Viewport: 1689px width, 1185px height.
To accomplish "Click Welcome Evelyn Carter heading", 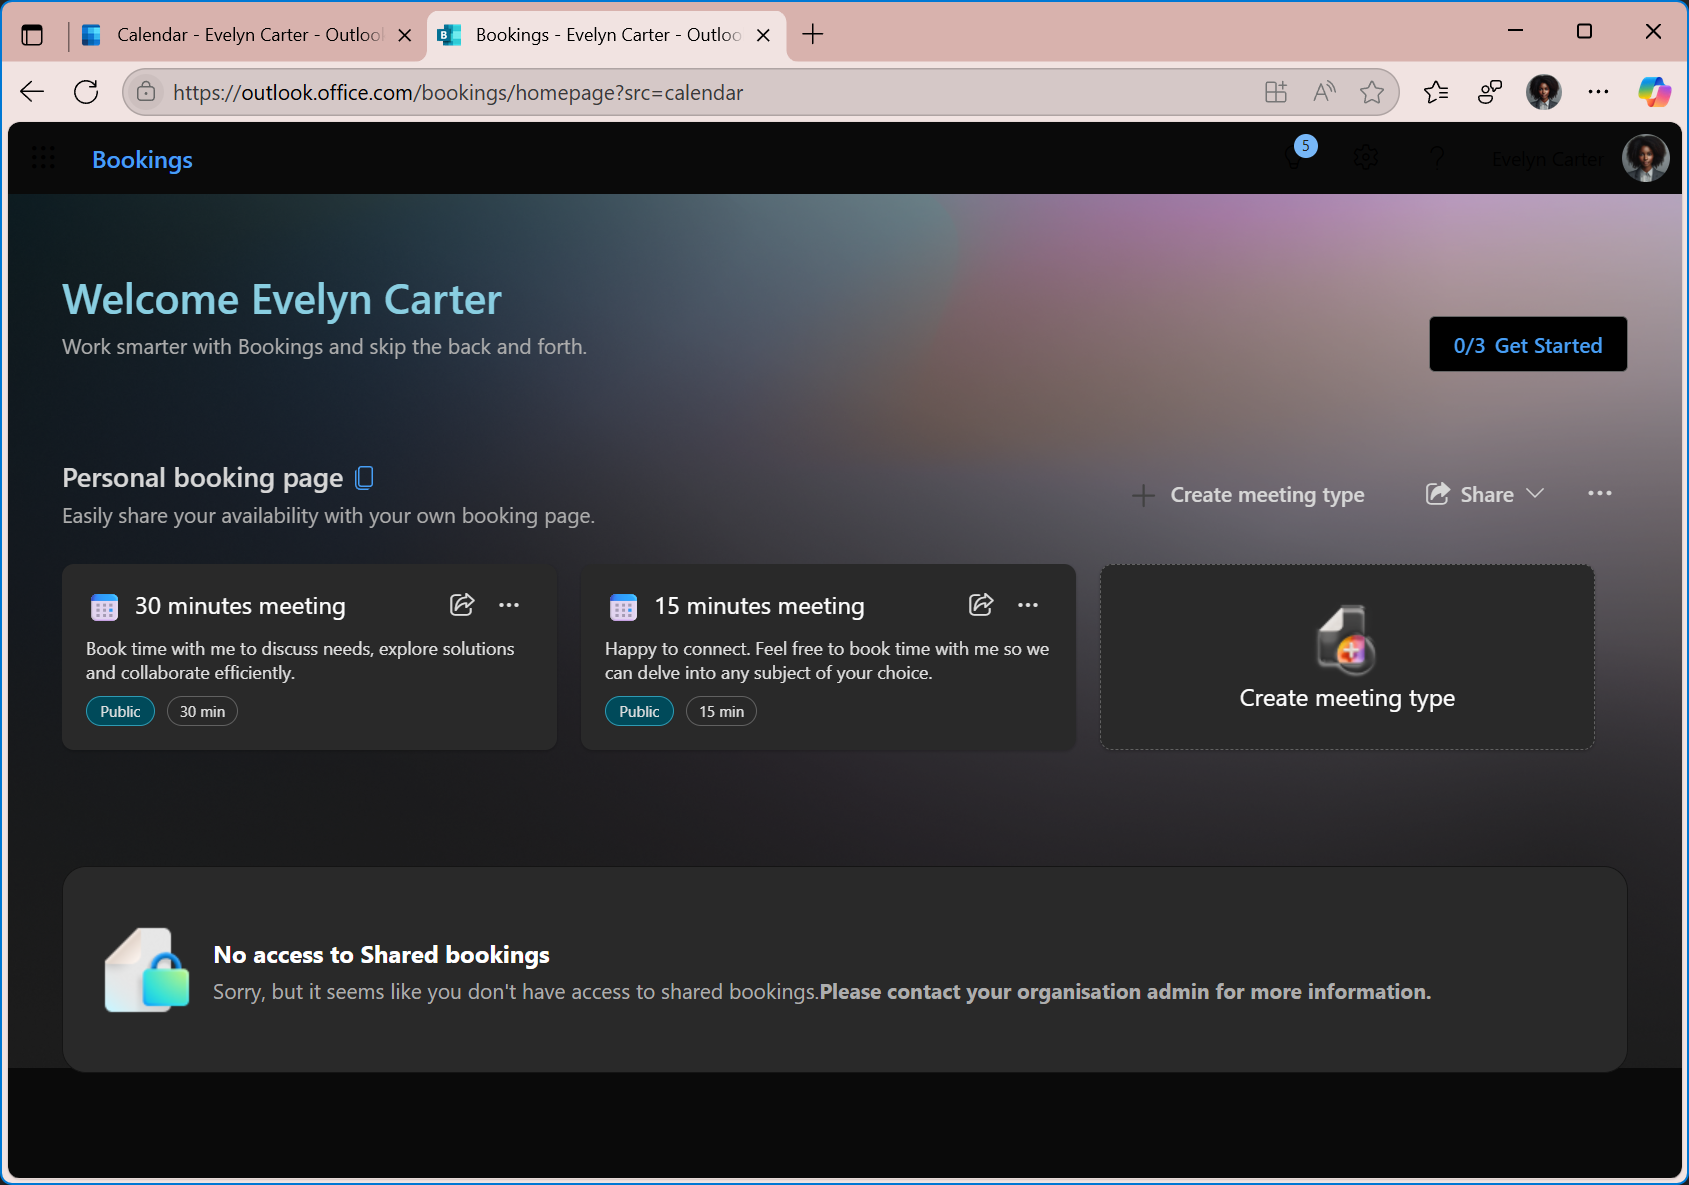I will coord(282,300).
